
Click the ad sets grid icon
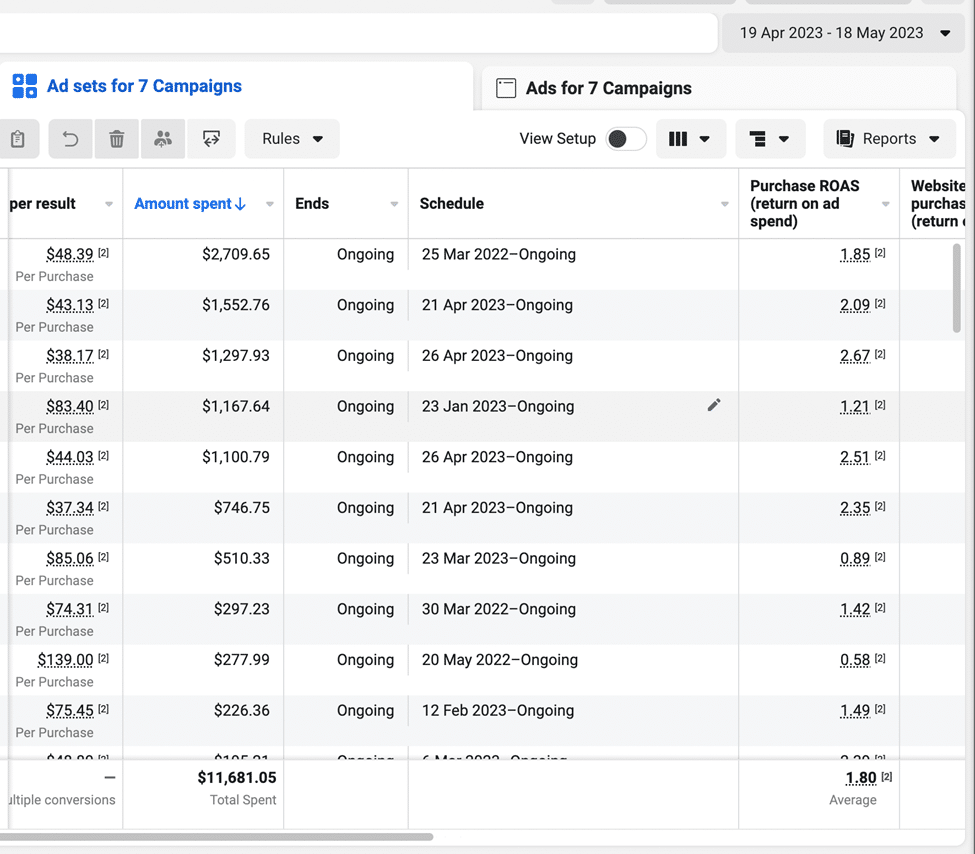pyautogui.click(x=25, y=86)
